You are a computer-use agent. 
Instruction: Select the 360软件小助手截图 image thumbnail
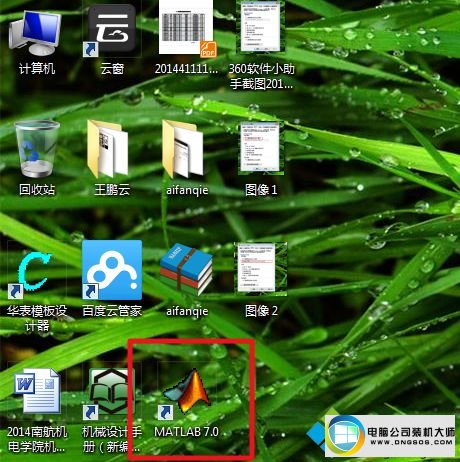tap(261, 27)
